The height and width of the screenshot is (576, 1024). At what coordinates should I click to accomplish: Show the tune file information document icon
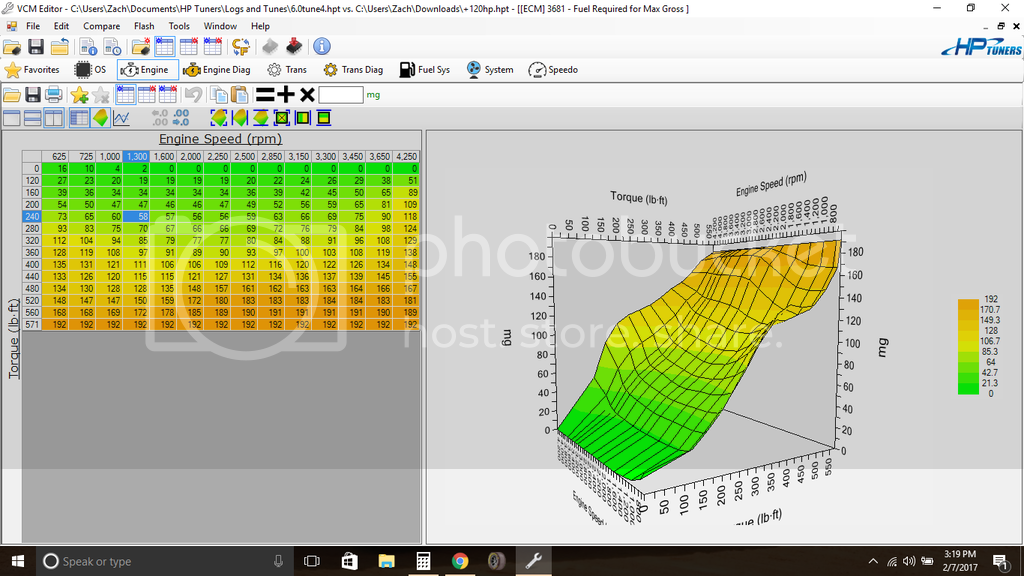(x=88, y=47)
